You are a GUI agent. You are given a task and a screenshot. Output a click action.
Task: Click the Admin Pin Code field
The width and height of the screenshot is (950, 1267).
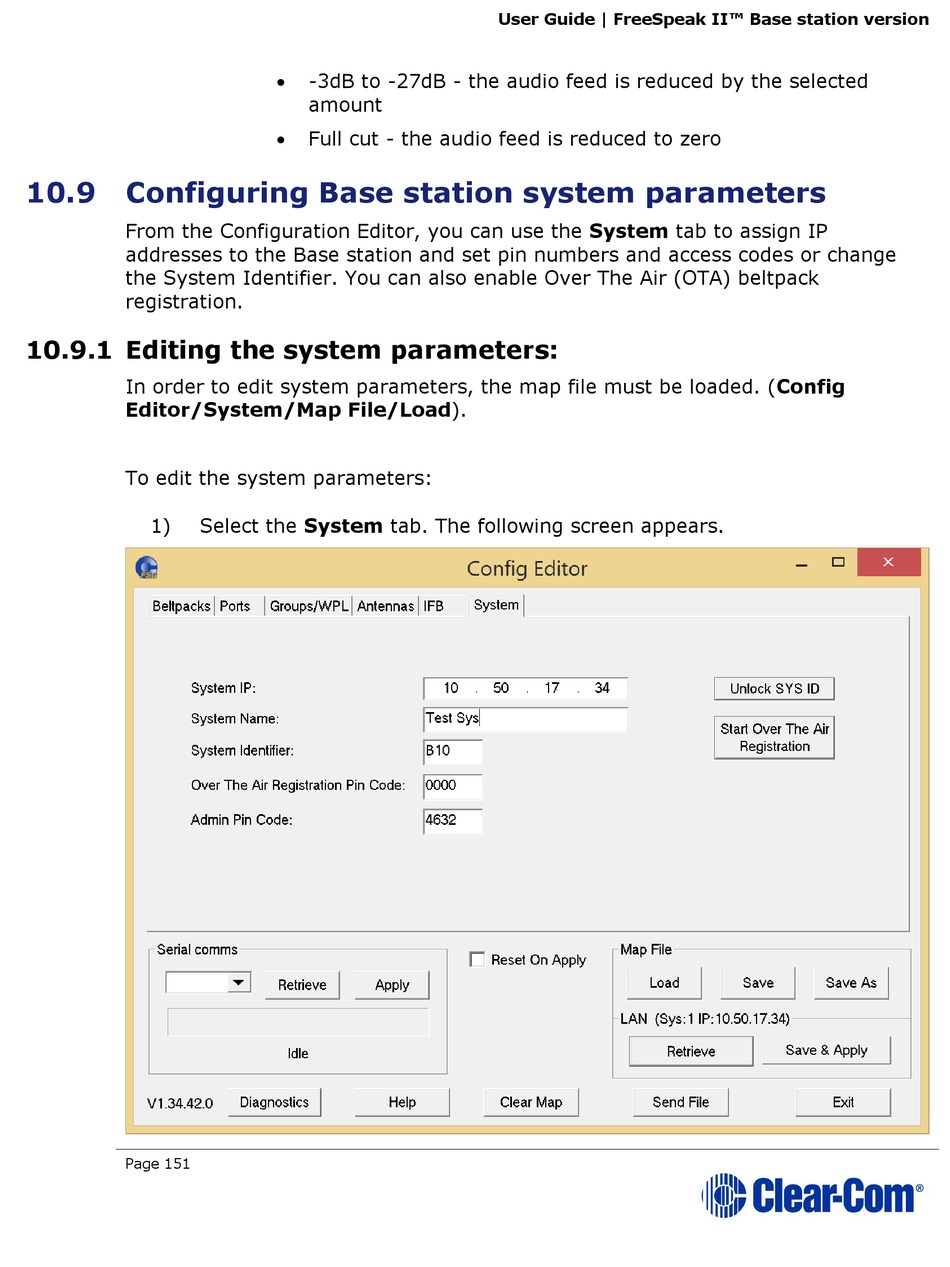coord(453,820)
